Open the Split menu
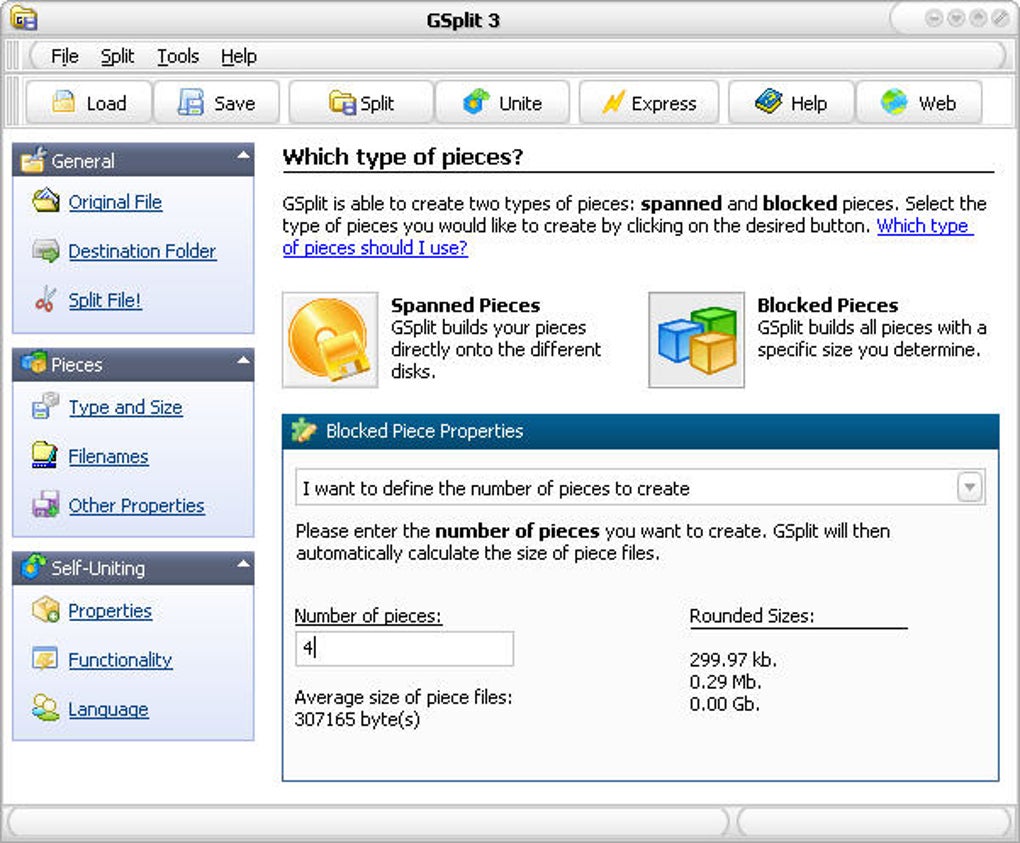The height and width of the screenshot is (843, 1020). (x=117, y=57)
